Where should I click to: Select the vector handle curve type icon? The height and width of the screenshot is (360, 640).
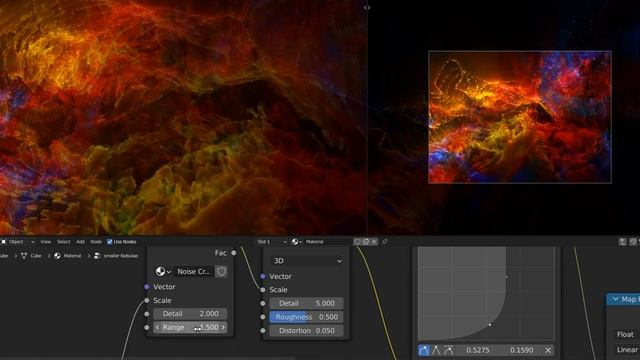pyautogui.click(x=436, y=350)
